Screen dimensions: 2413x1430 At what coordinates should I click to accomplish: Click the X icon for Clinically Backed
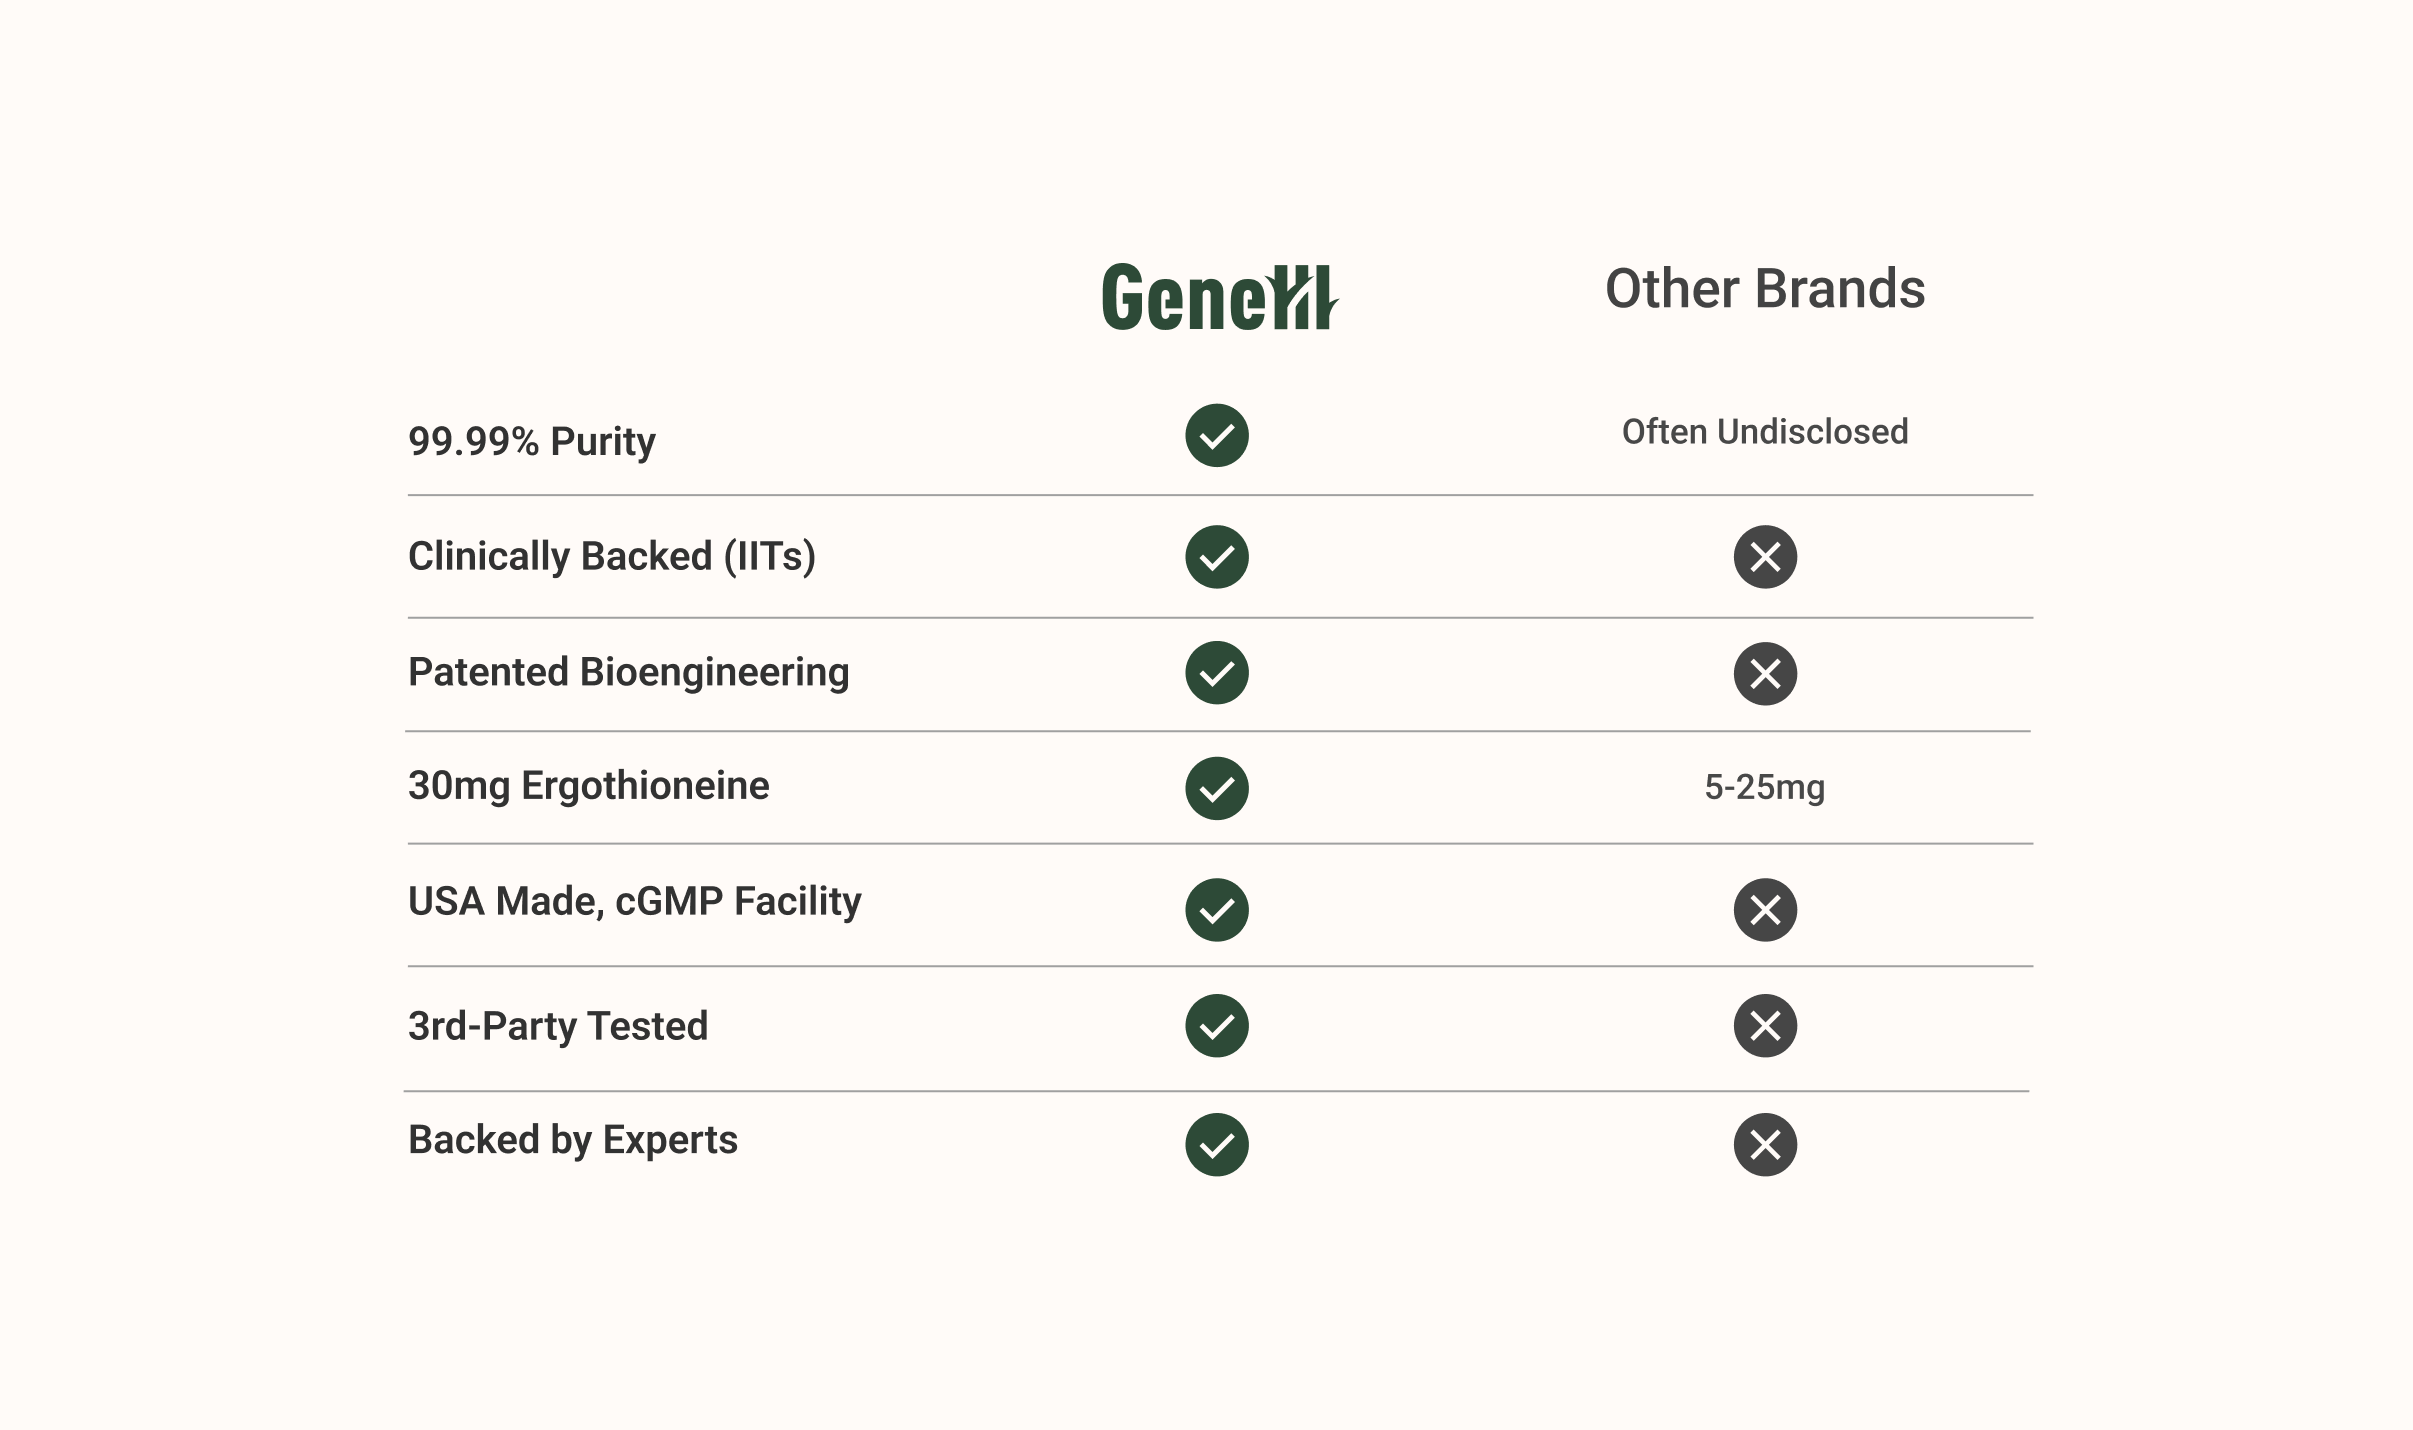[1765, 557]
